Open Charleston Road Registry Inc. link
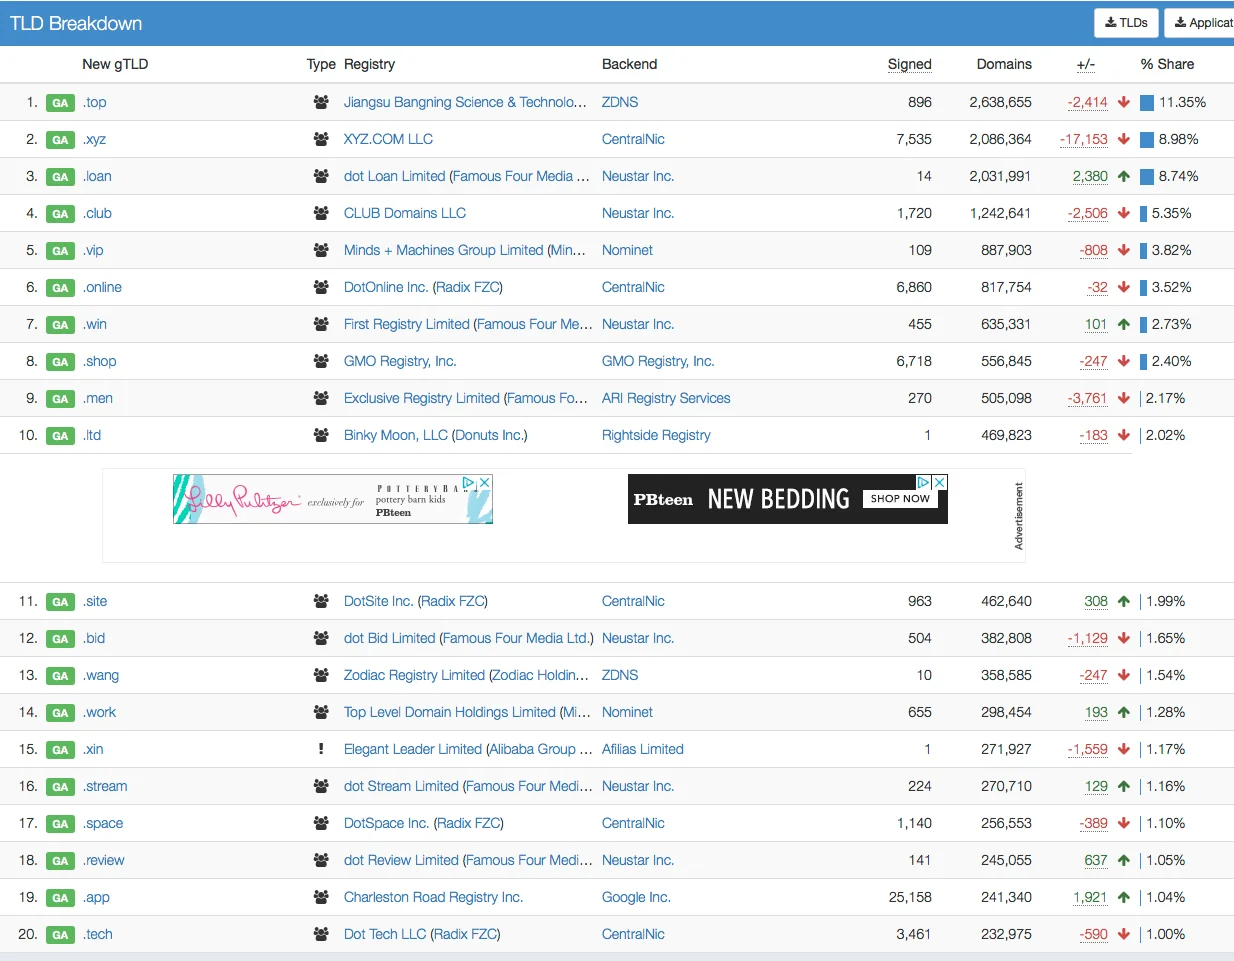 tap(433, 897)
